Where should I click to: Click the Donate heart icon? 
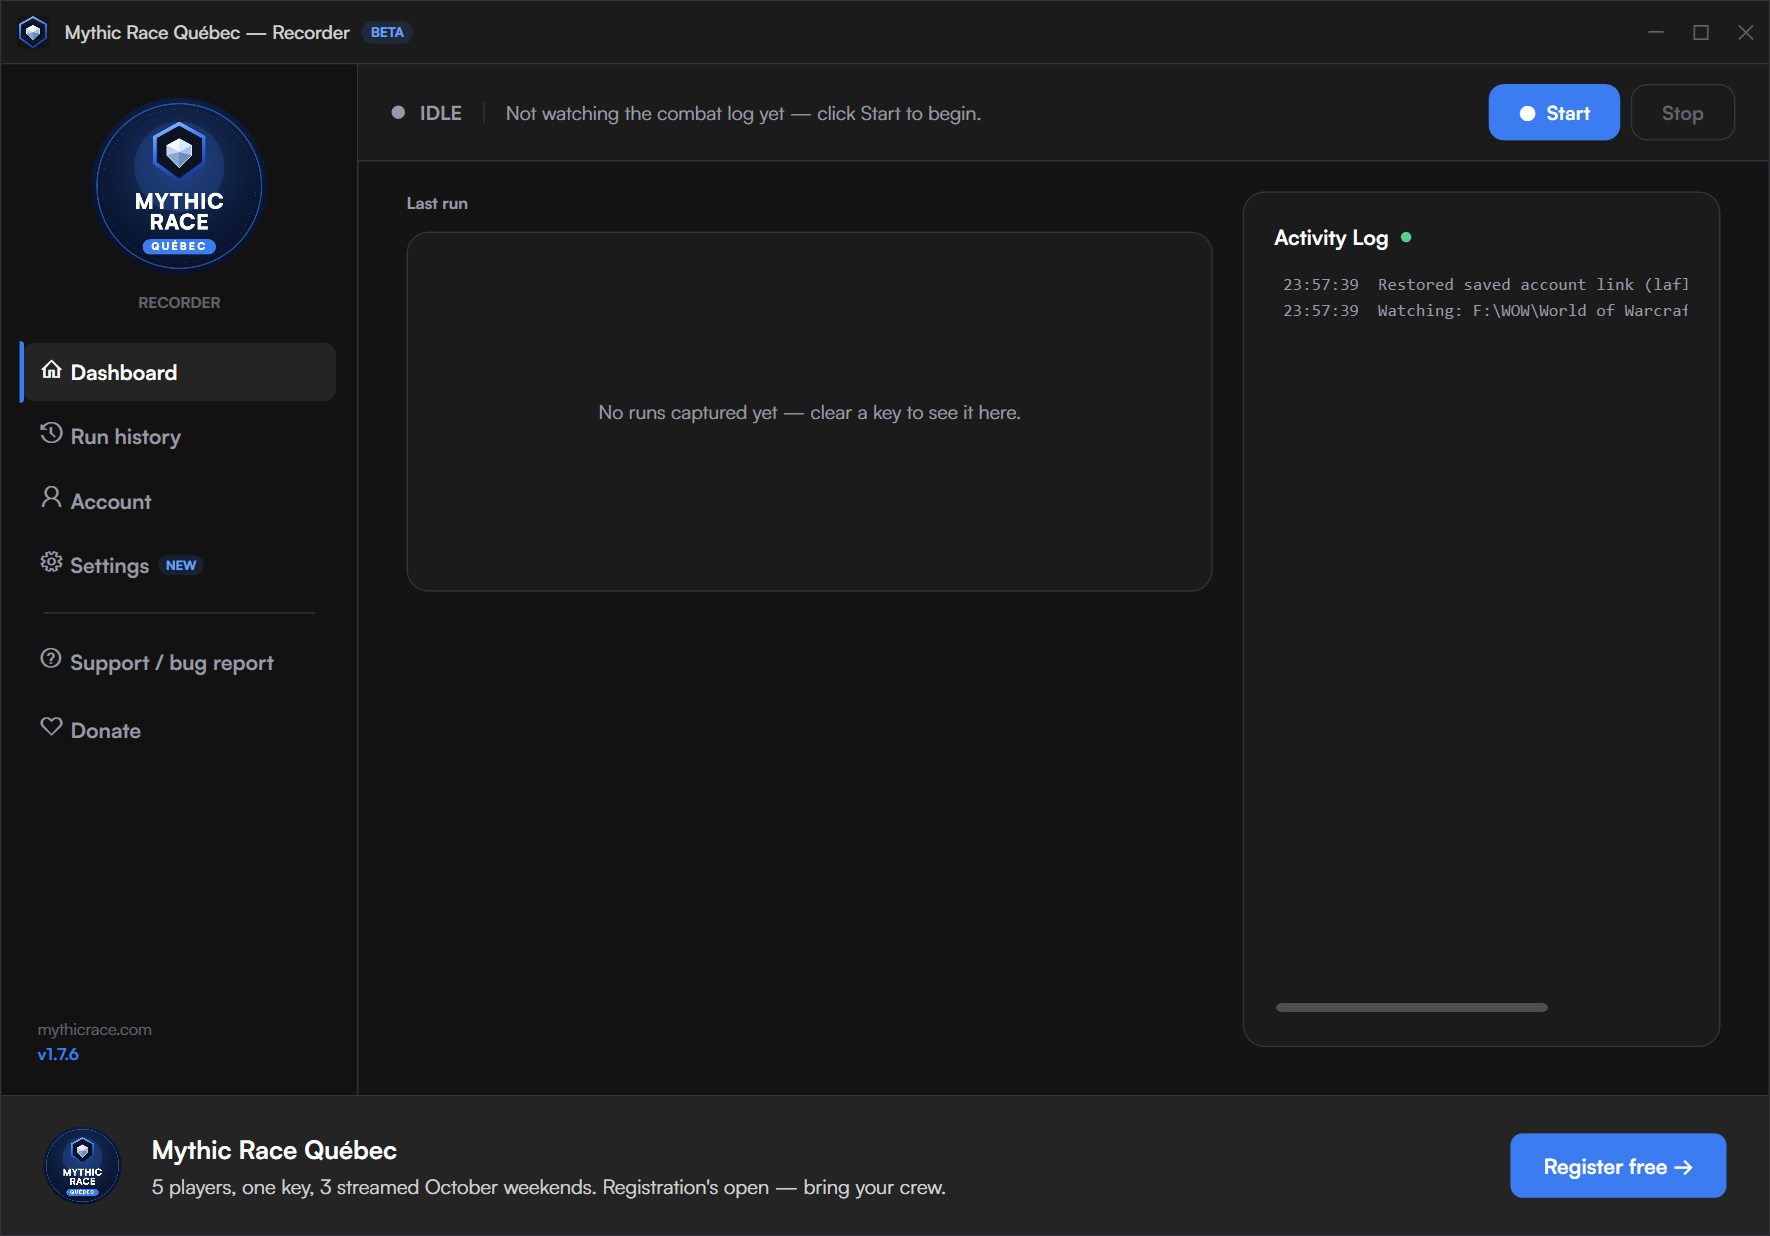coord(51,727)
